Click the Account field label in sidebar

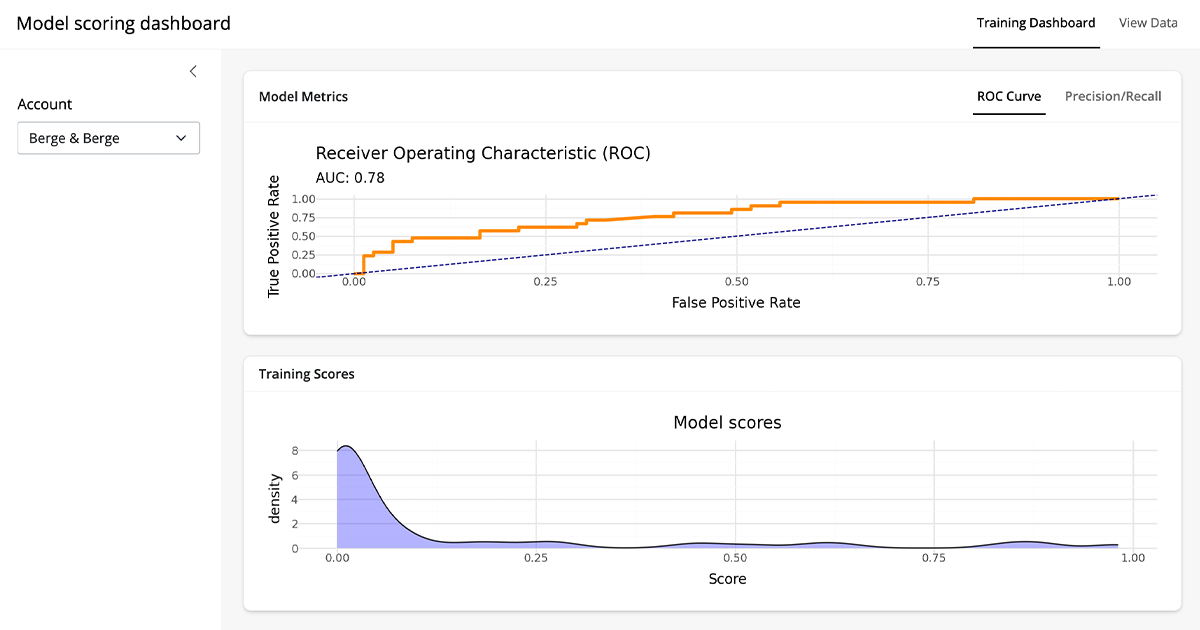pyautogui.click(x=45, y=104)
